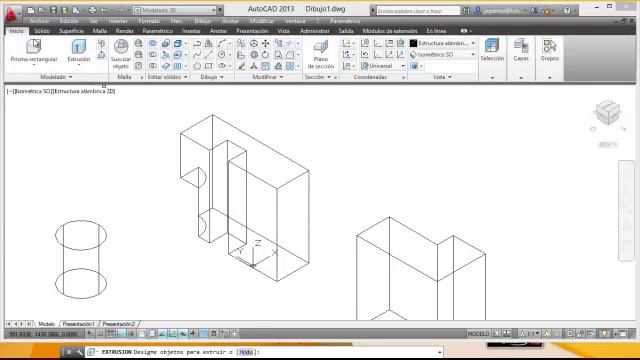Click the search binoculars icon

(x=466, y=11)
